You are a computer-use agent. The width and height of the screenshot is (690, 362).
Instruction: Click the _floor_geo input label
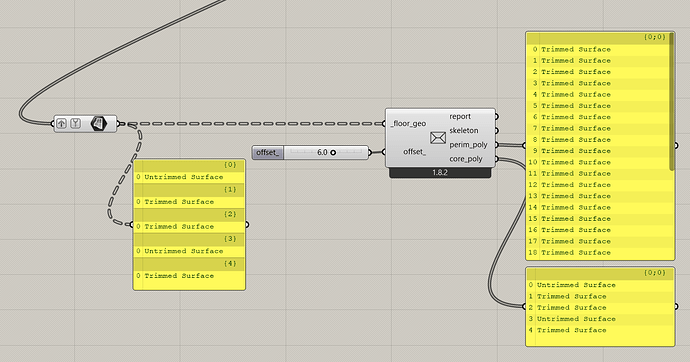(408, 124)
